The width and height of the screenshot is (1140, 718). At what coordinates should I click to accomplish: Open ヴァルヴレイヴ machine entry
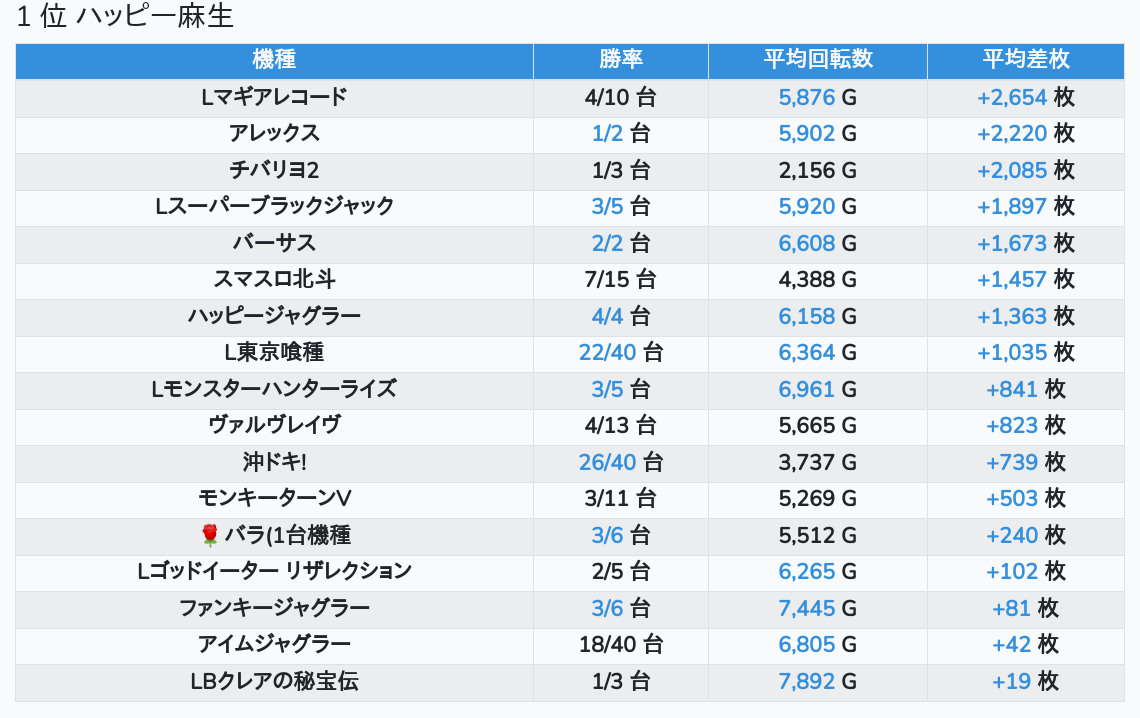coord(274,426)
